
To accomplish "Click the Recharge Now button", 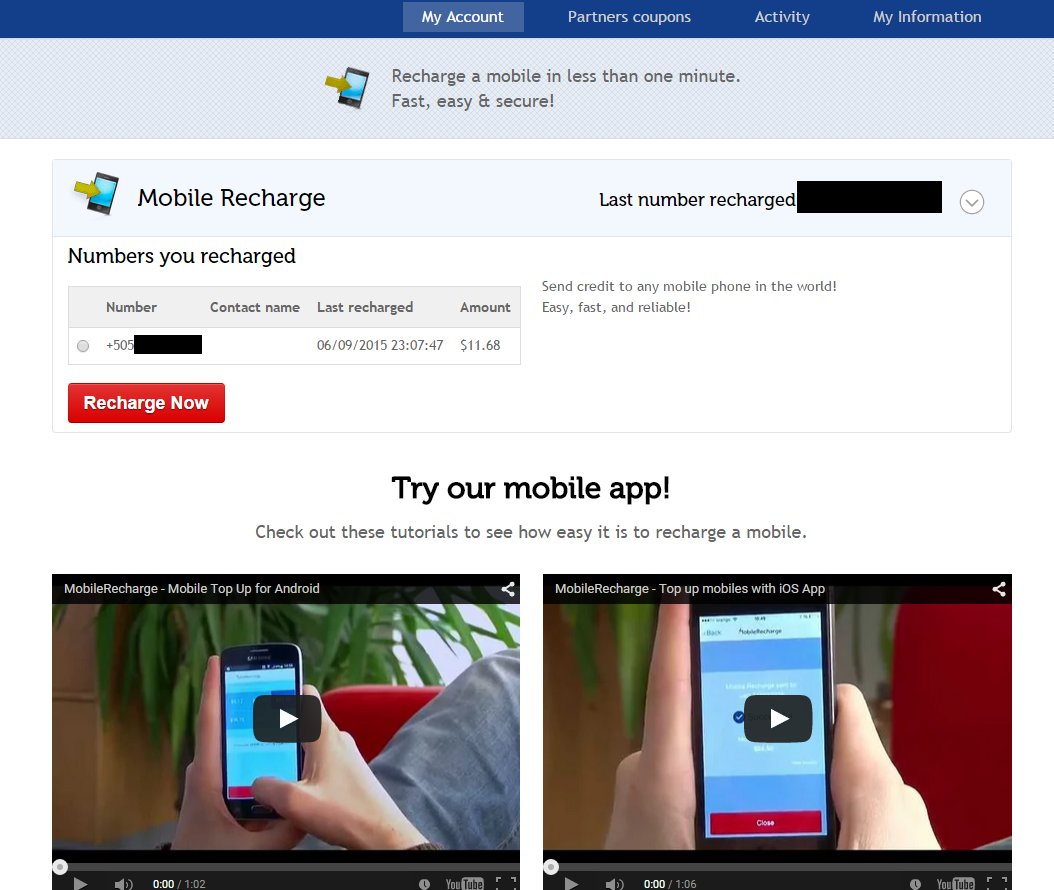I will (146, 403).
